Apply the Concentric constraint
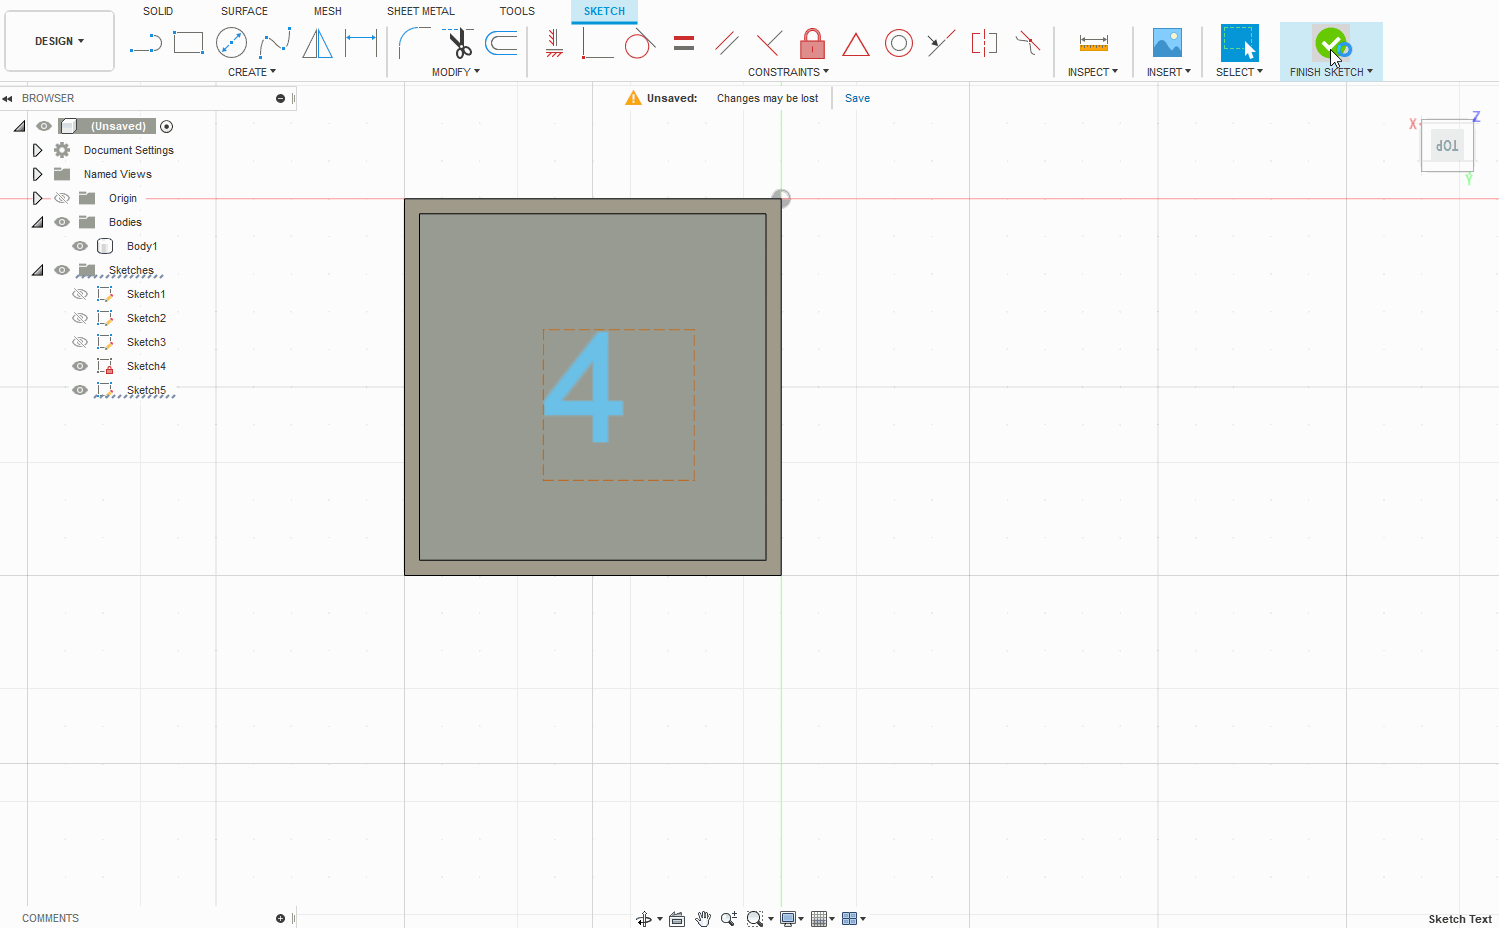 click(898, 43)
